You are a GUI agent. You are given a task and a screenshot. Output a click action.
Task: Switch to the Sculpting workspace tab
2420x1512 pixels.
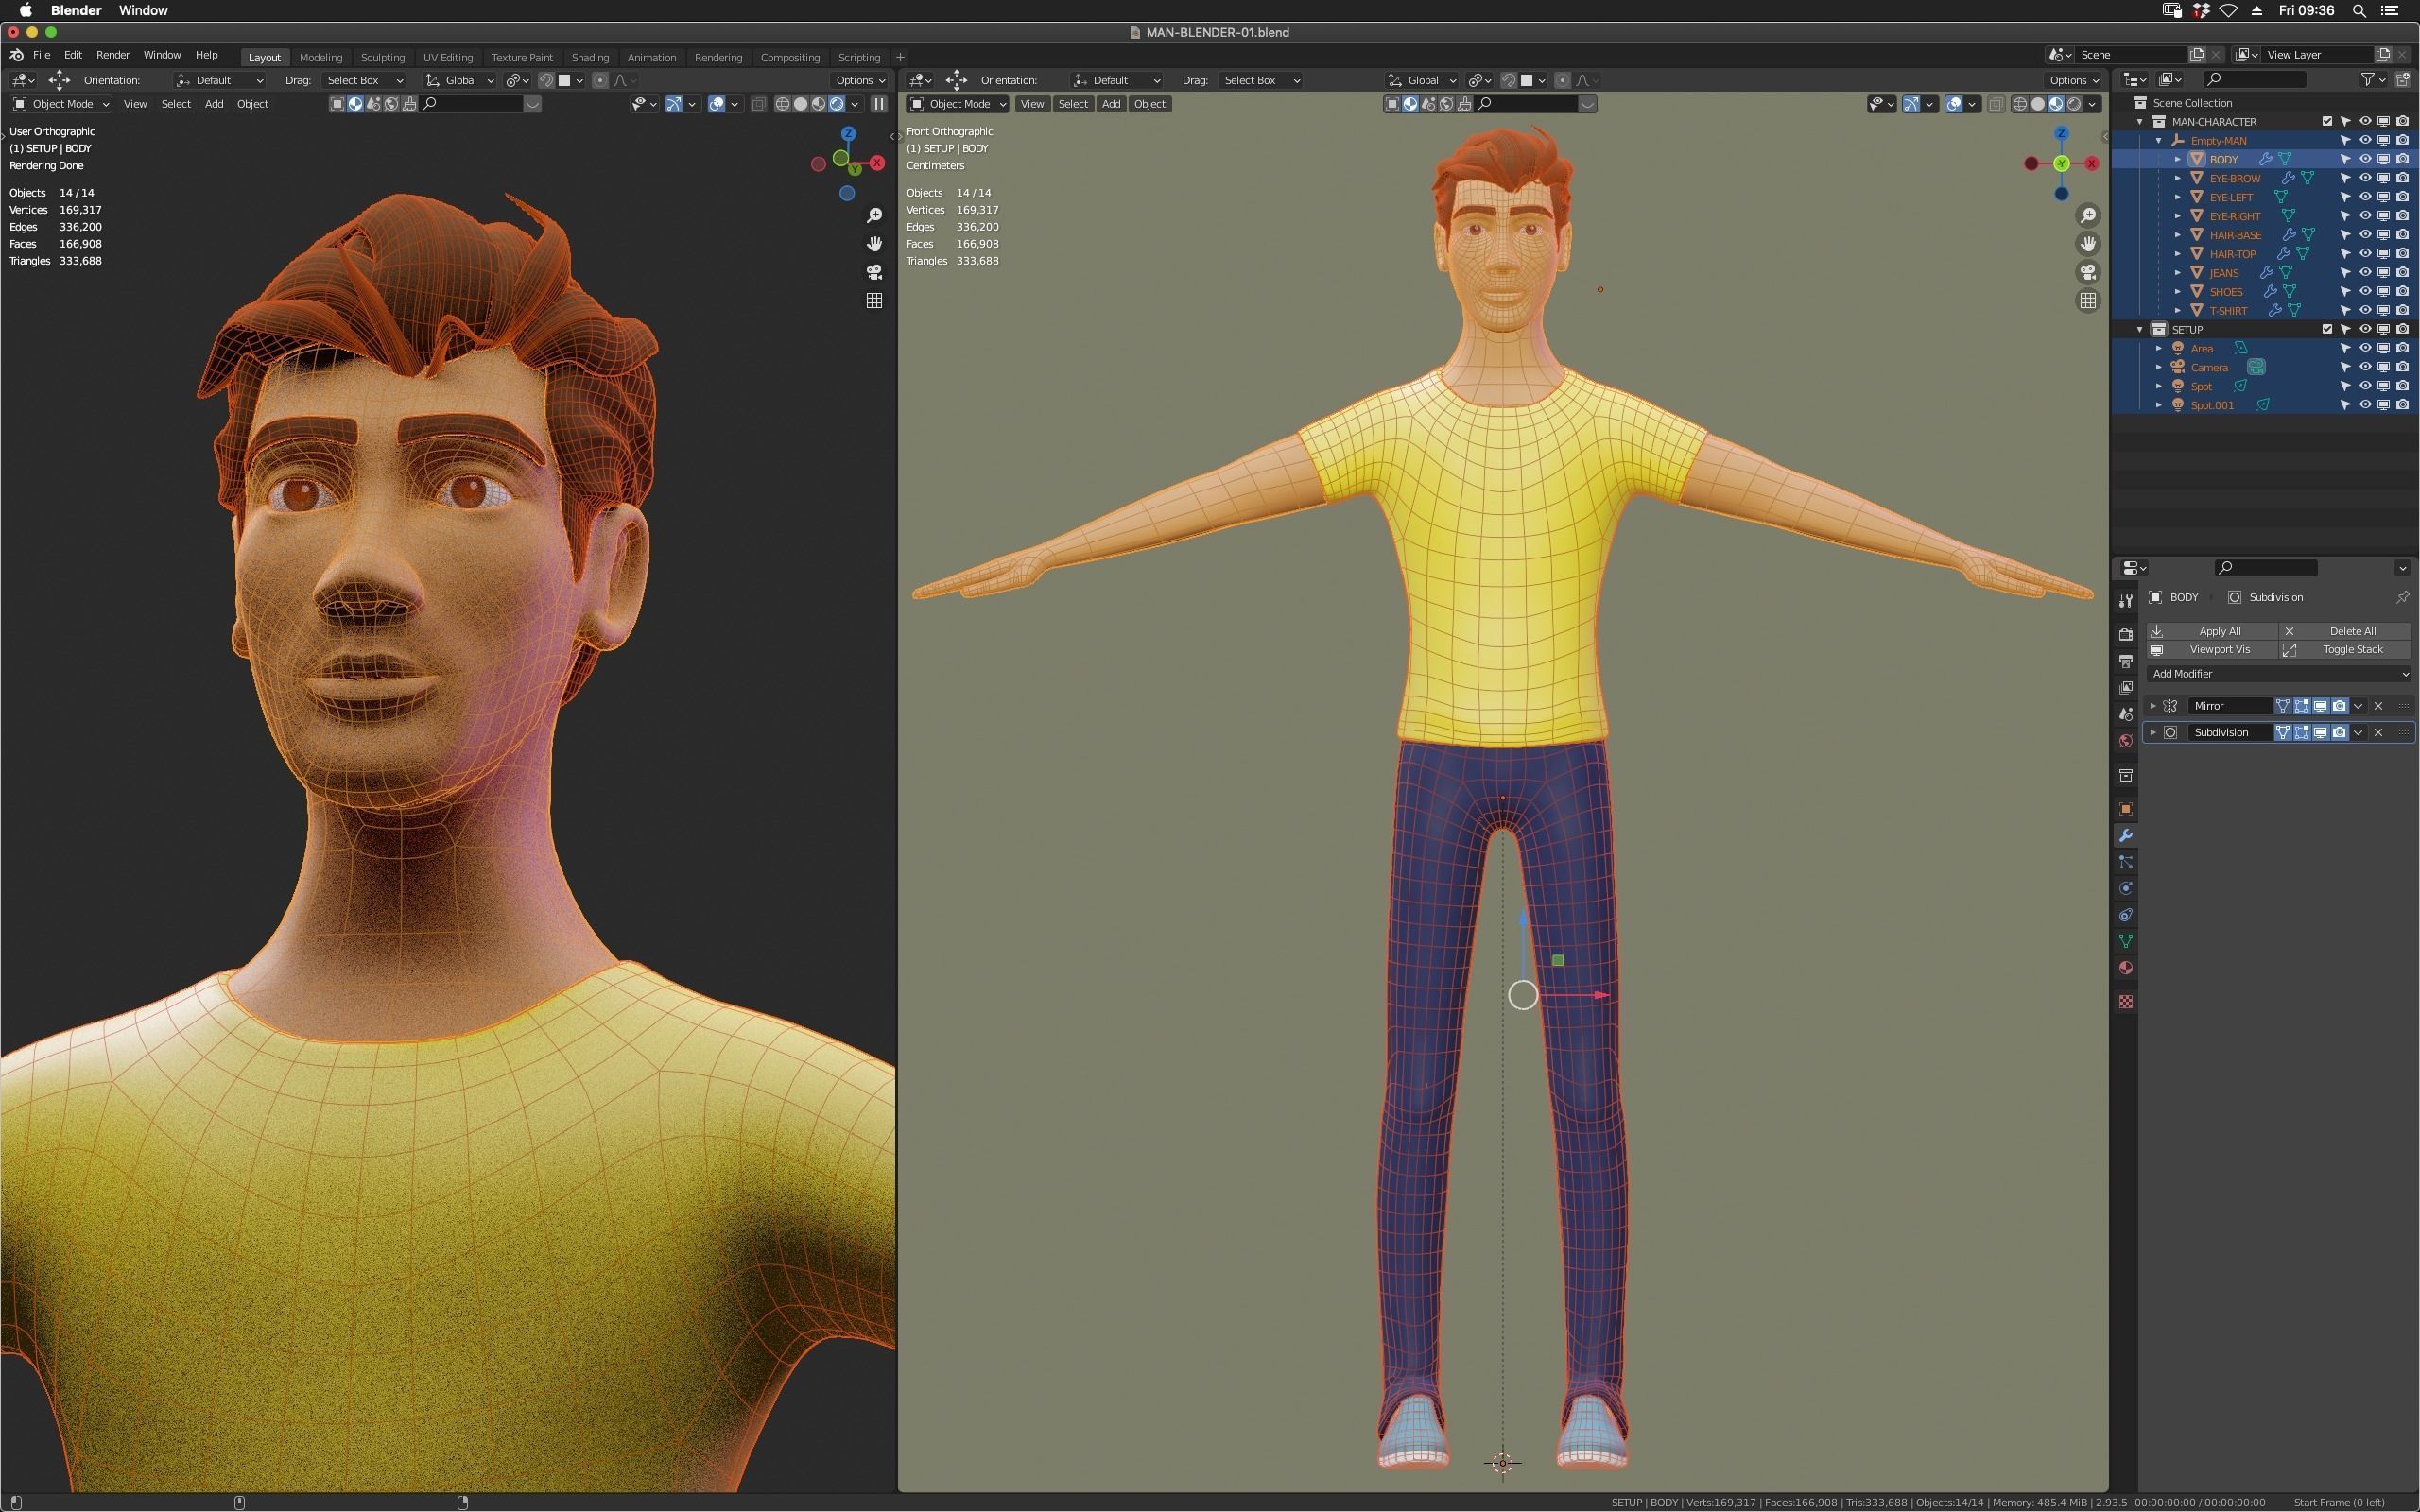[x=382, y=57]
